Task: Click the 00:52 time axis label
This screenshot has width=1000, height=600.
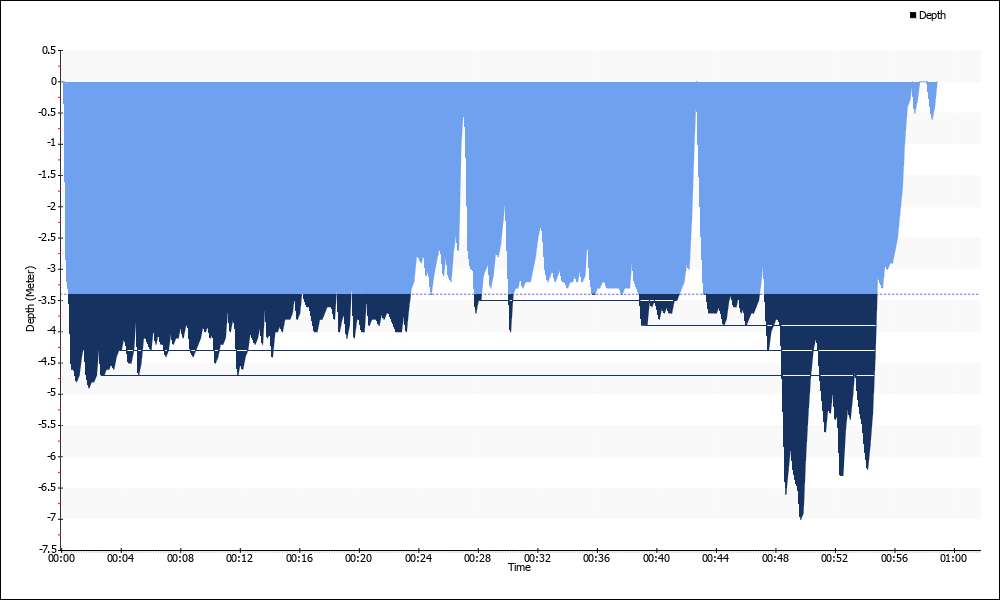Action: pyautogui.click(x=834, y=558)
